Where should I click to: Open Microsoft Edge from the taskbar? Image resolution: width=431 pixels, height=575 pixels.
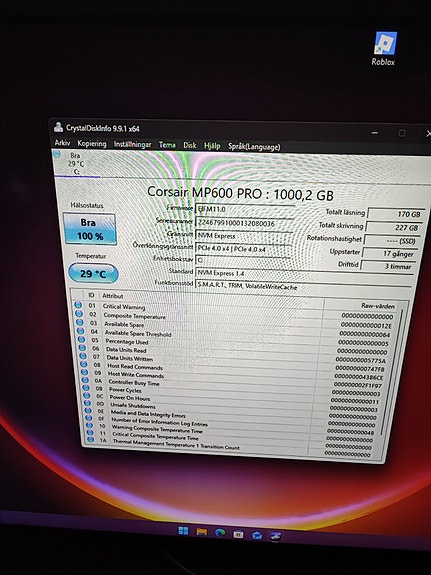point(220,533)
